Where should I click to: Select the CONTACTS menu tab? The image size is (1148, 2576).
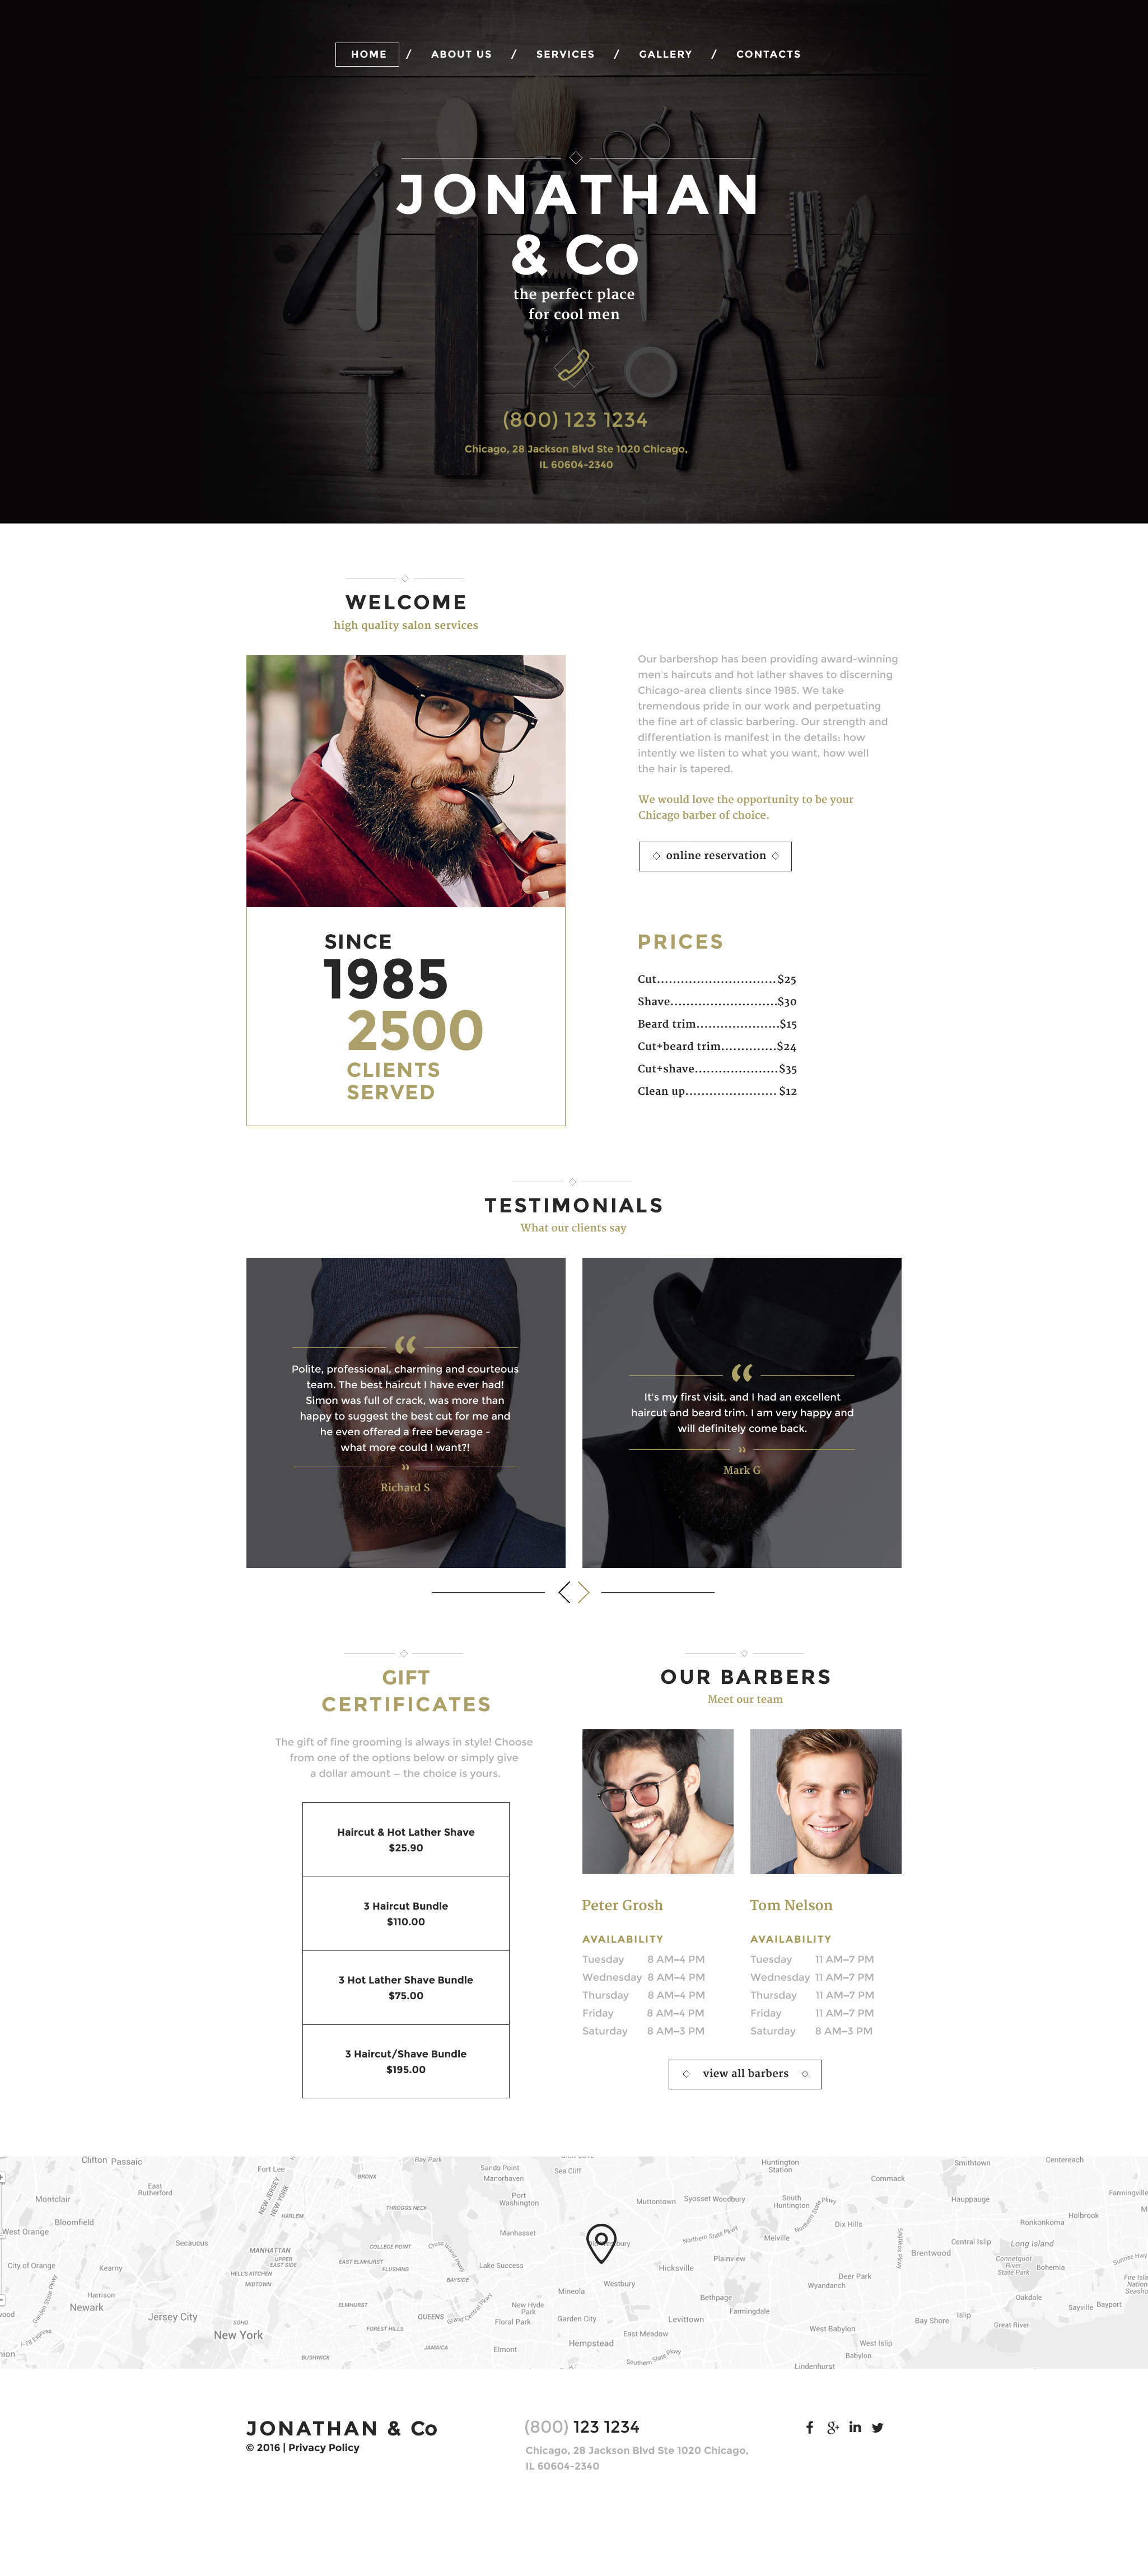[x=770, y=53]
